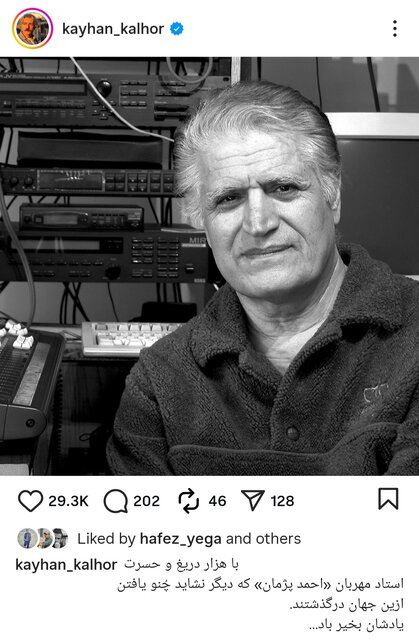Save post with the bookmark icon
The width and height of the screenshot is (419, 640).
click(x=388, y=499)
